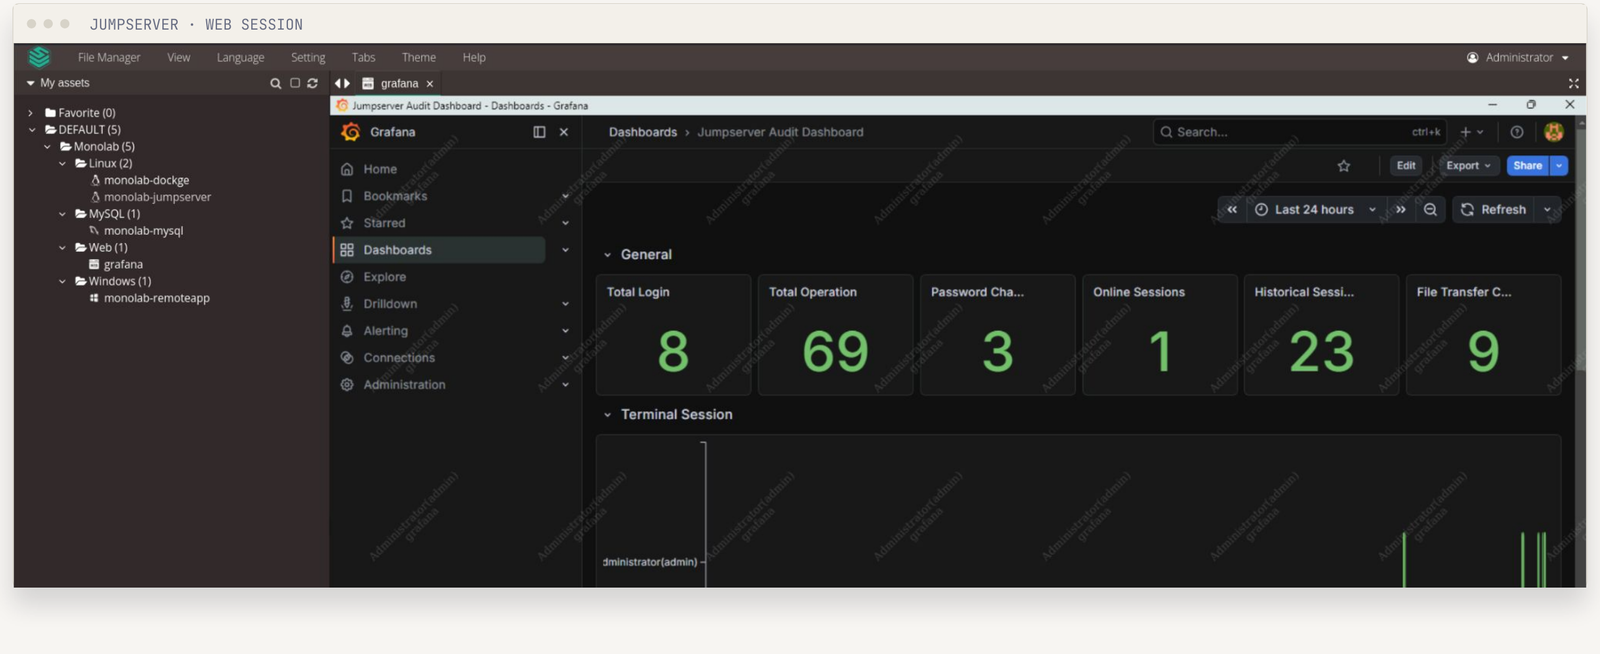1600x654 pixels.
Task: Shift time range forward arrows
Action: (1401, 210)
